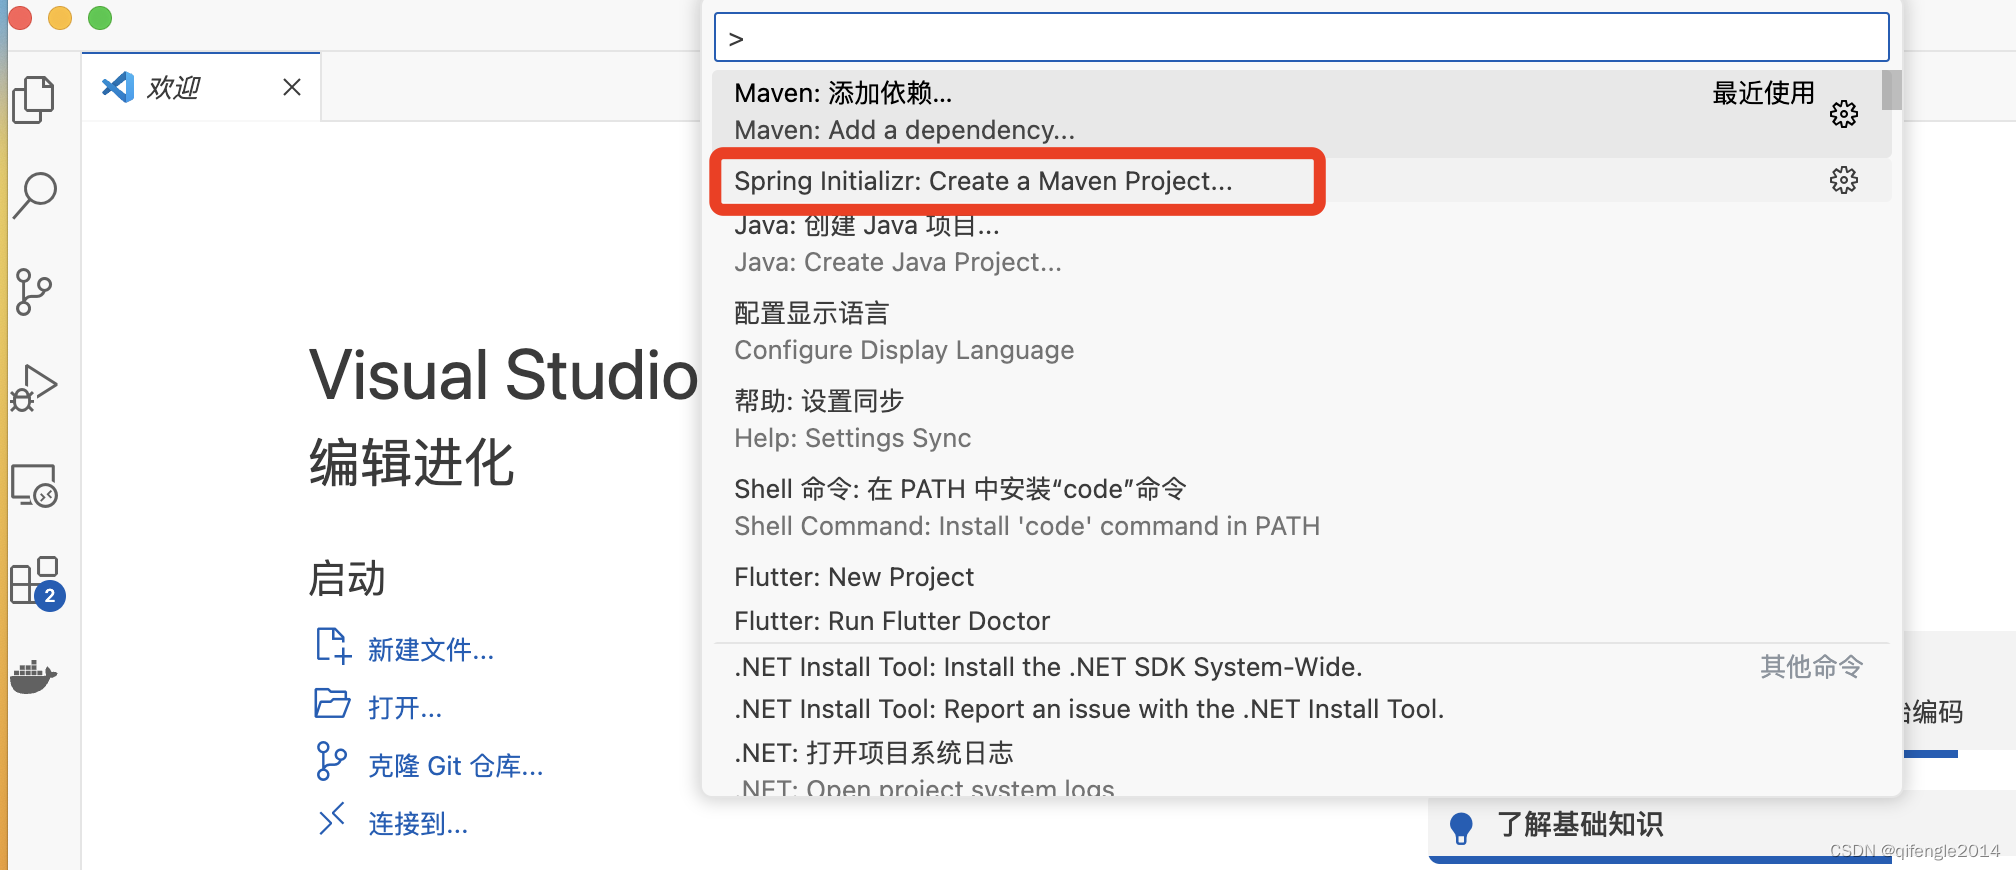Click the 克隆 Git 仓库... link

coord(456,766)
